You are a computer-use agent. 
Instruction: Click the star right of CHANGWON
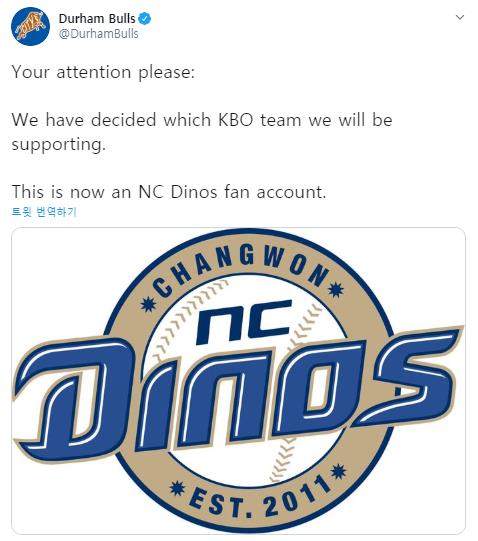click(x=335, y=289)
